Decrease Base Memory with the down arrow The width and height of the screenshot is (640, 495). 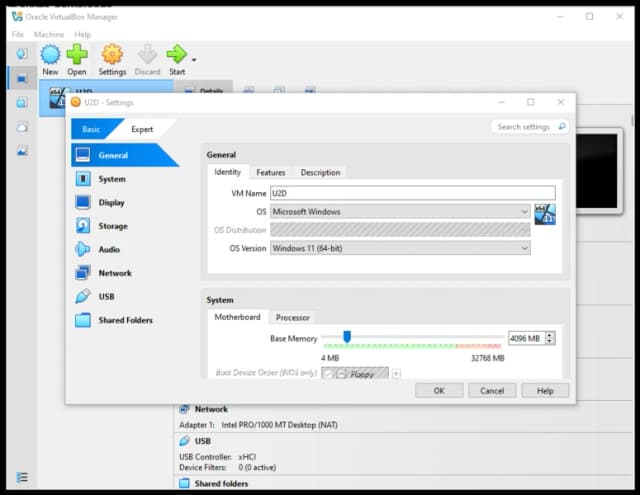pos(550,342)
